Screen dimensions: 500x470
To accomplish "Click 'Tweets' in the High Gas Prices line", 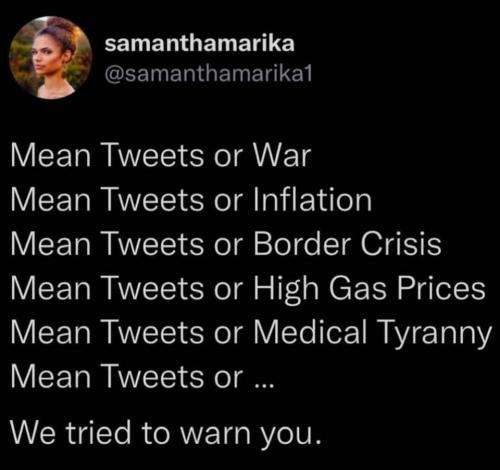I will click(154, 289).
